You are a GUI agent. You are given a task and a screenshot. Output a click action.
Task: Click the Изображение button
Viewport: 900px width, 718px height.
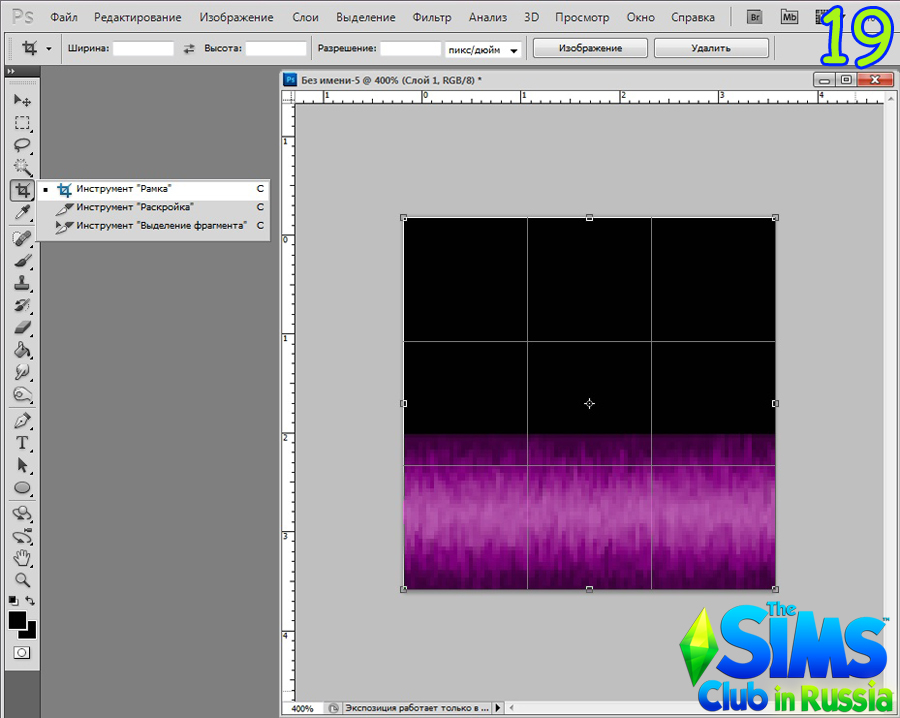click(x=590, y=48)
